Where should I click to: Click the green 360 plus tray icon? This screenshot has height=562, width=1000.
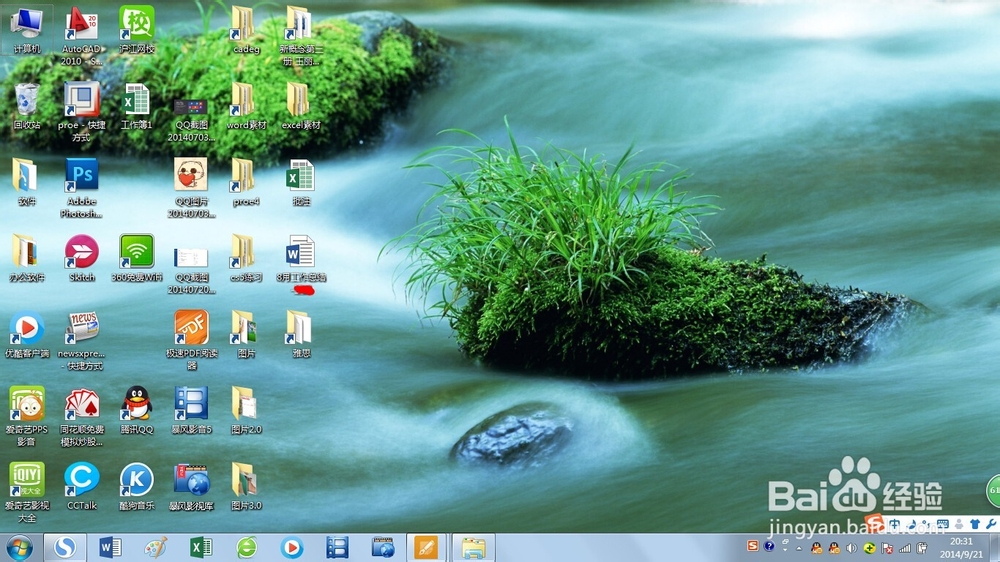tap(869, 548)
